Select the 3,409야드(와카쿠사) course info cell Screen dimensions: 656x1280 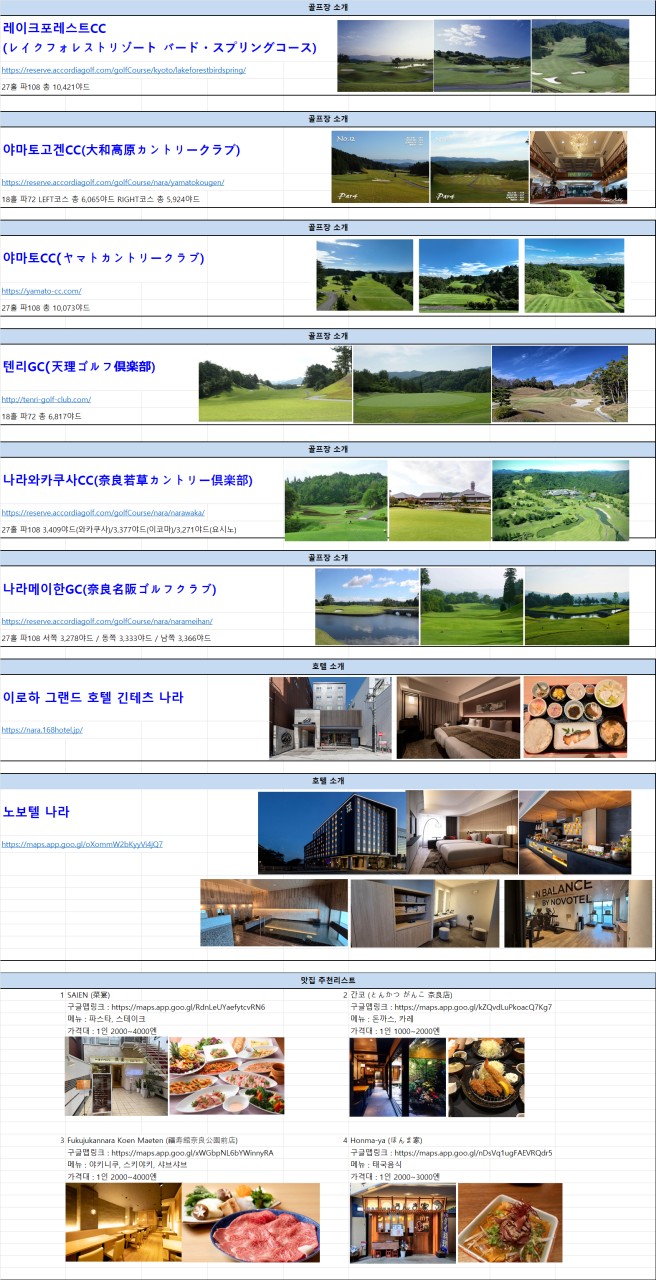119,529
